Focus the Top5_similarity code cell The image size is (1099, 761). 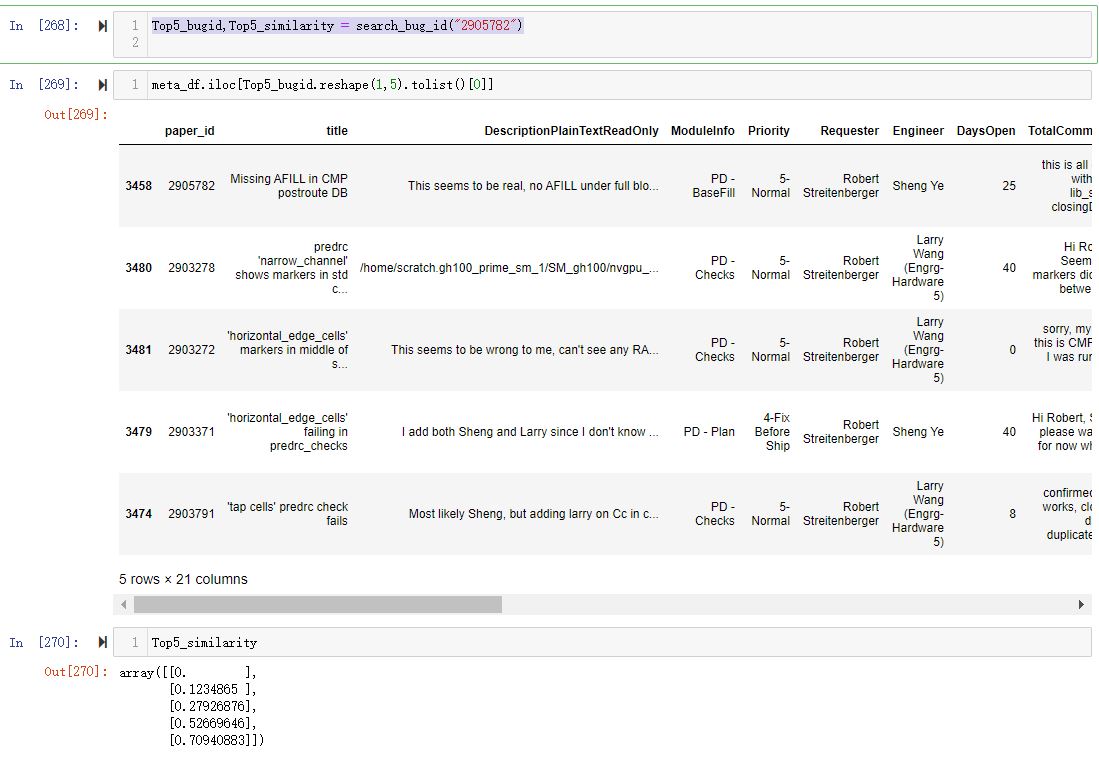pos(602,642)
